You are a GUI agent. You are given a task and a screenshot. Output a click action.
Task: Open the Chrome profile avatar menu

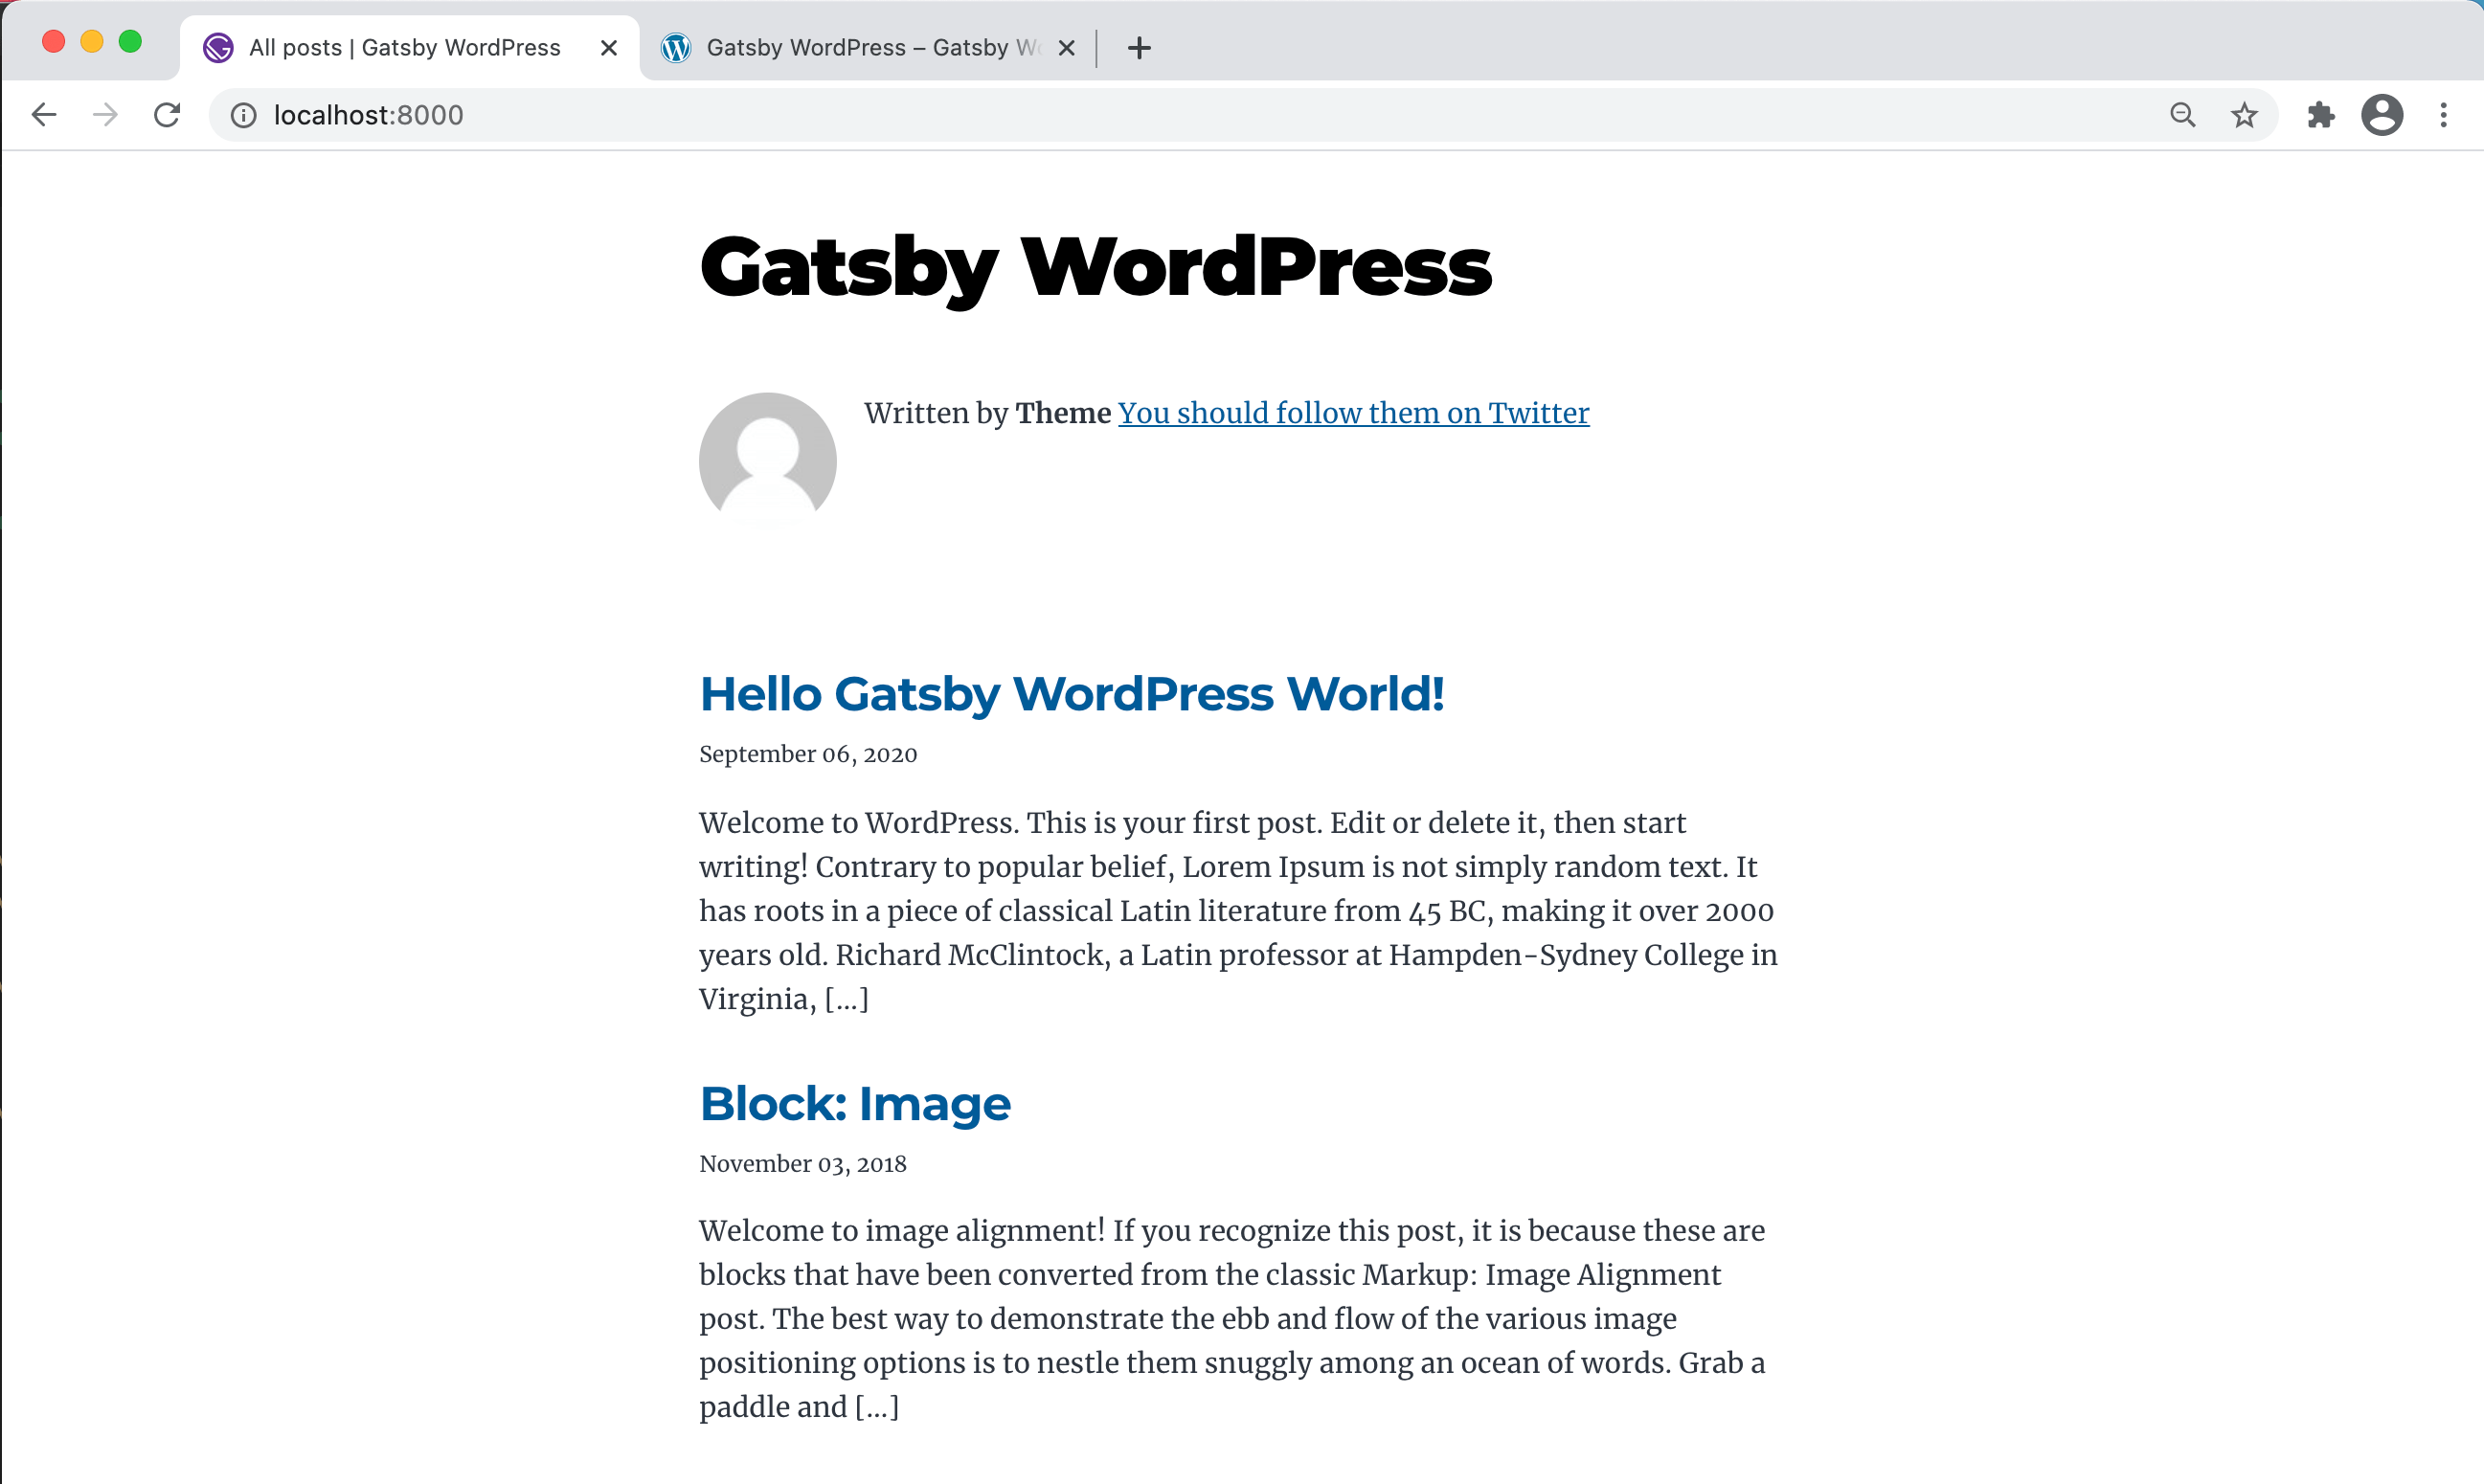(2382, 115)
